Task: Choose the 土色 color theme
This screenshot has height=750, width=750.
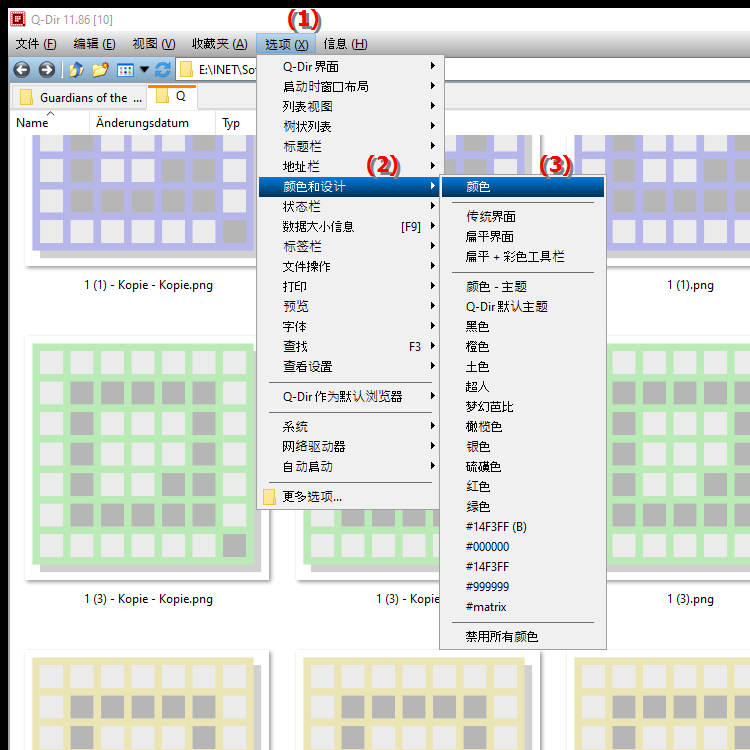Action: point(522,367)
